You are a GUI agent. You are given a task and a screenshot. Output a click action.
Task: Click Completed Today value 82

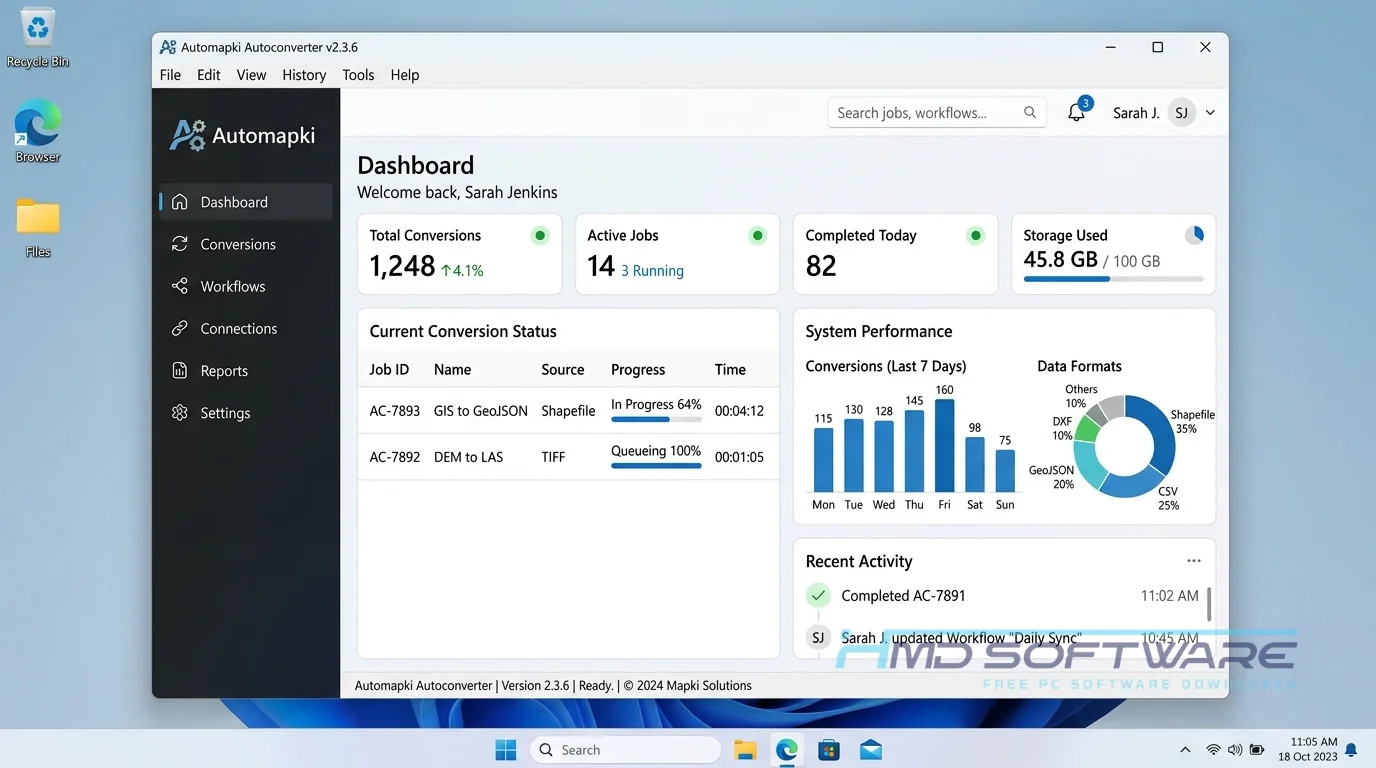pos(821,266)
